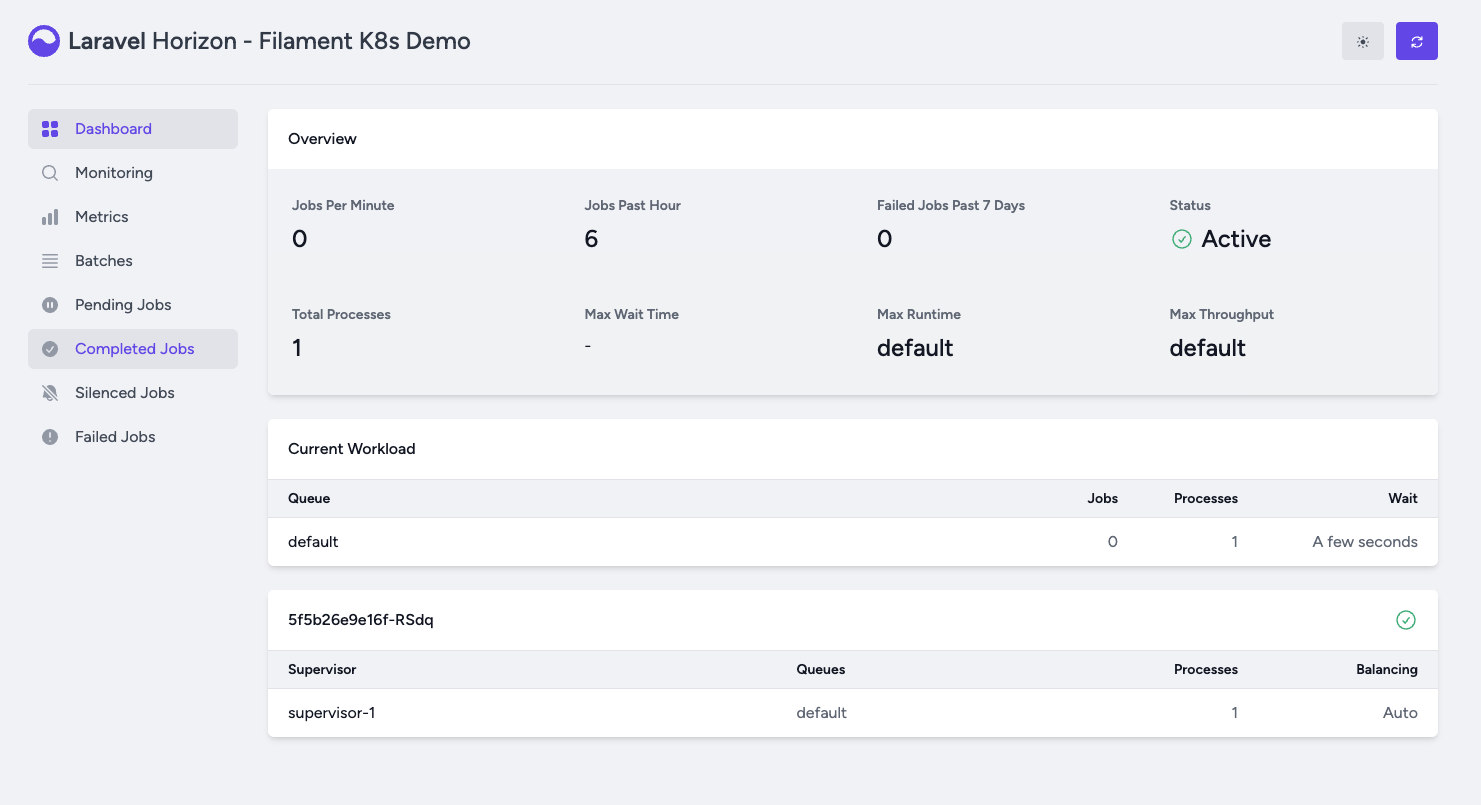Click the Current Workload heading
Viewport: 1481px width, 805px height.
[352, 449]
